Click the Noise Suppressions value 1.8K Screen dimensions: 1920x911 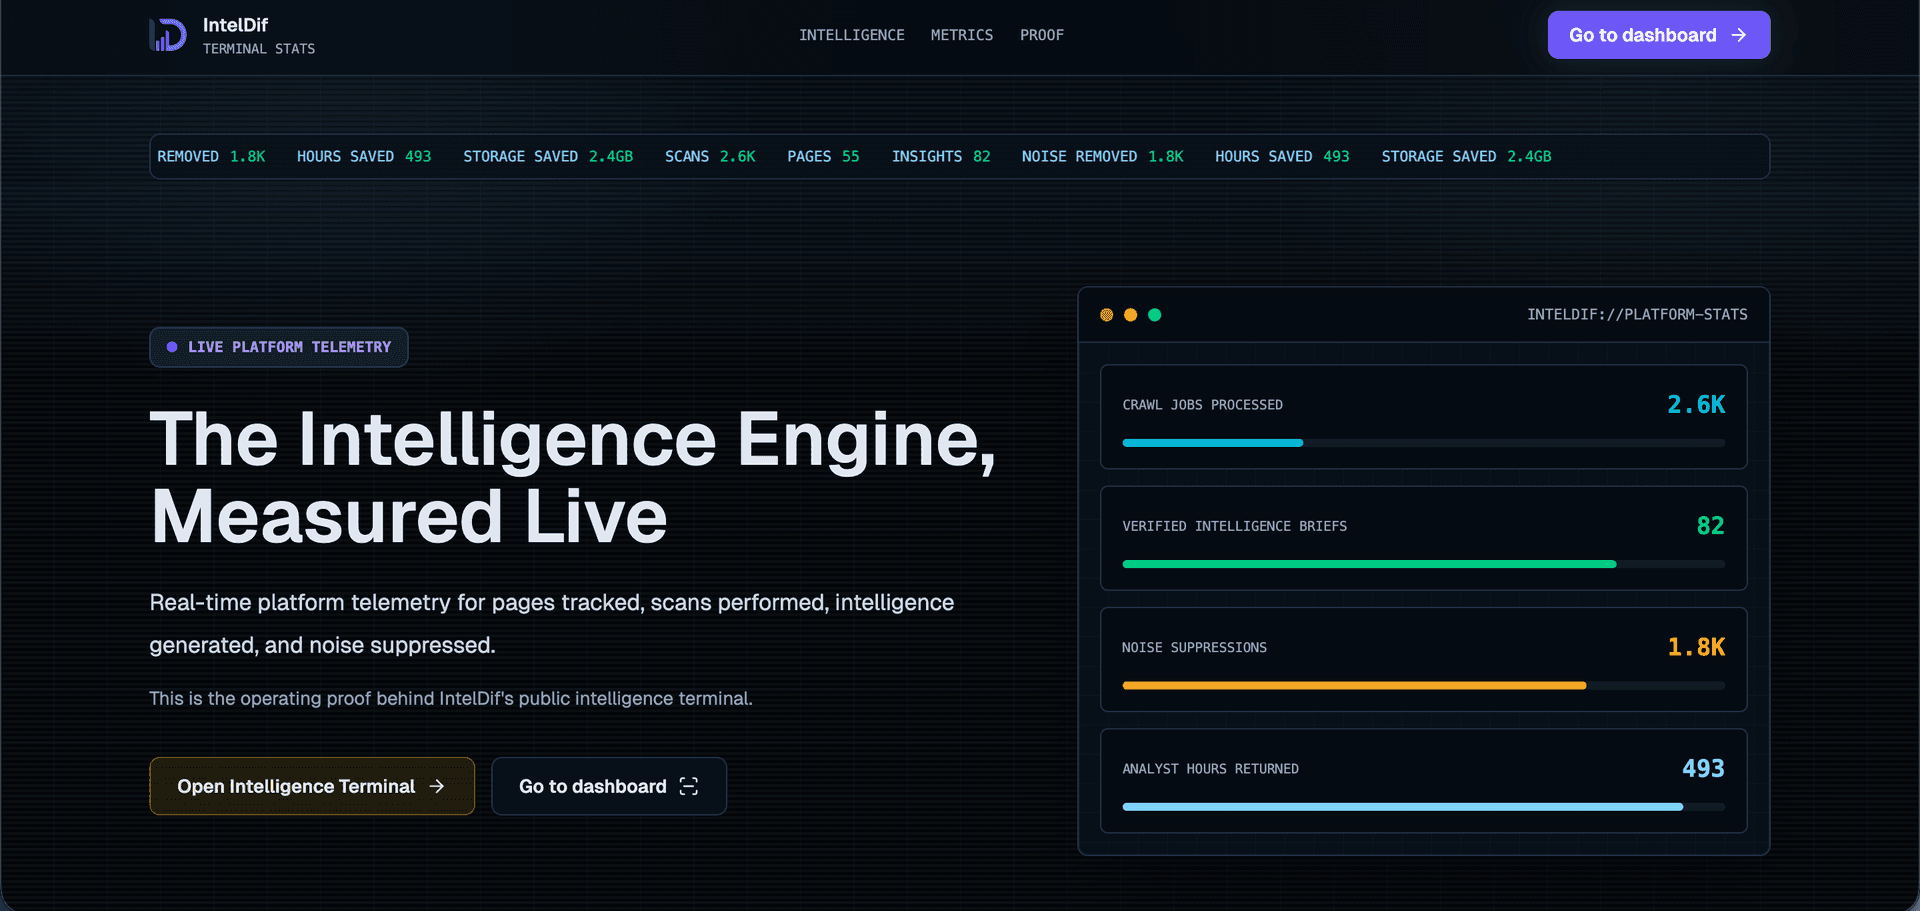click(x=1696, y=647)
